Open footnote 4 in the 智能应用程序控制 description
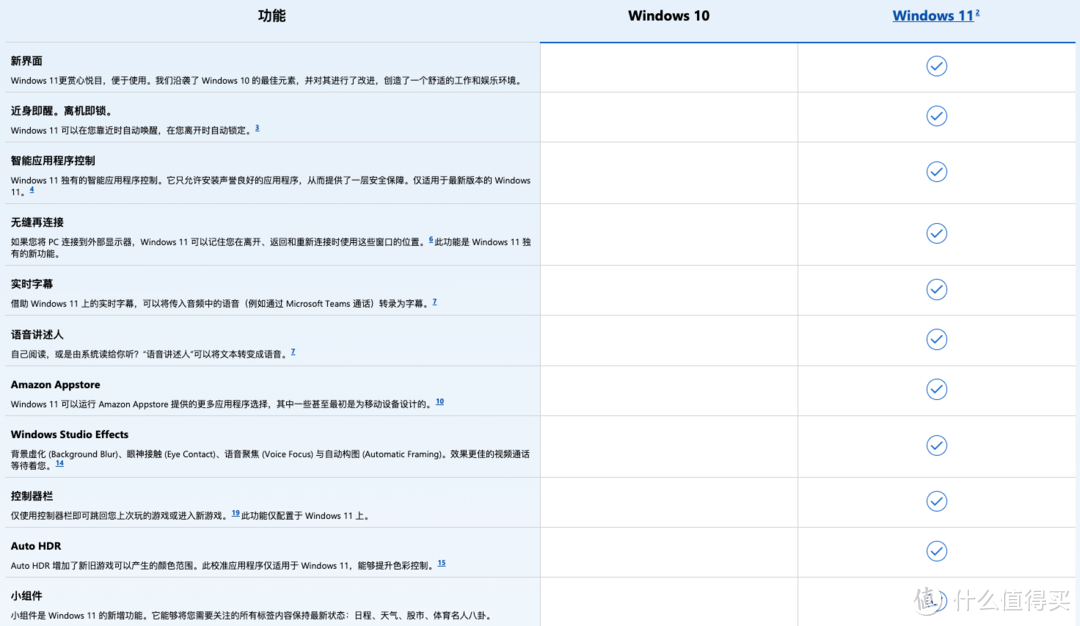Image resolution: width=1080 pixels, height=626 pixels. [32, 189]
